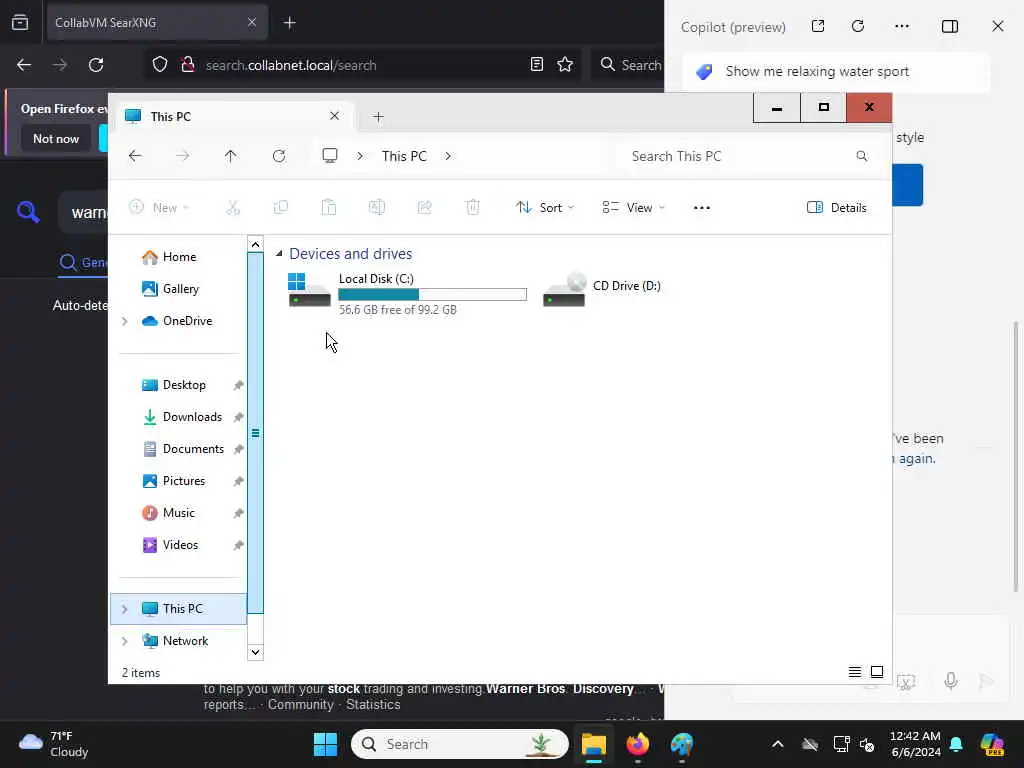The width and height of the screenshot is (1024, 768).
Task: Click the Firefox address bar URL
Action: (291, 65)
